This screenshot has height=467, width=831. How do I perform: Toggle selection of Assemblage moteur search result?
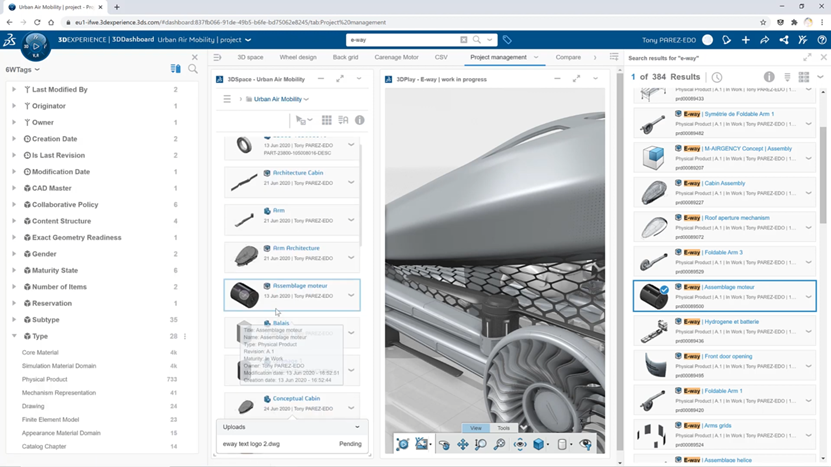pos(664,289)
